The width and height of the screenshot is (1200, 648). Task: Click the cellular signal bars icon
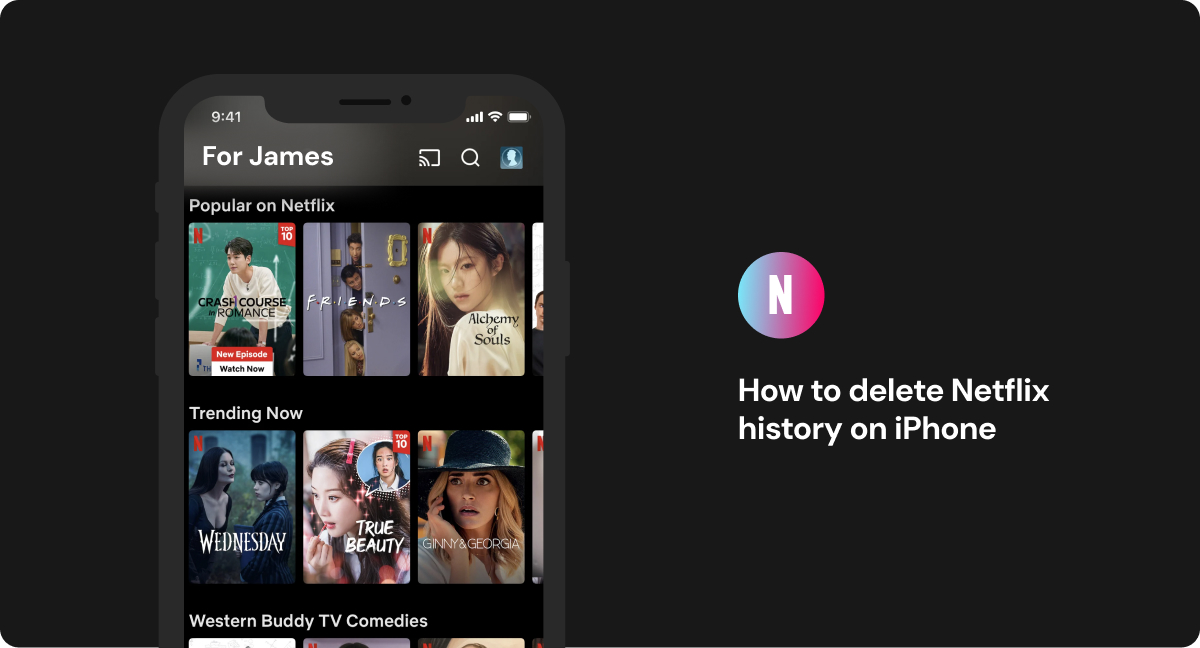pos(477,116)
